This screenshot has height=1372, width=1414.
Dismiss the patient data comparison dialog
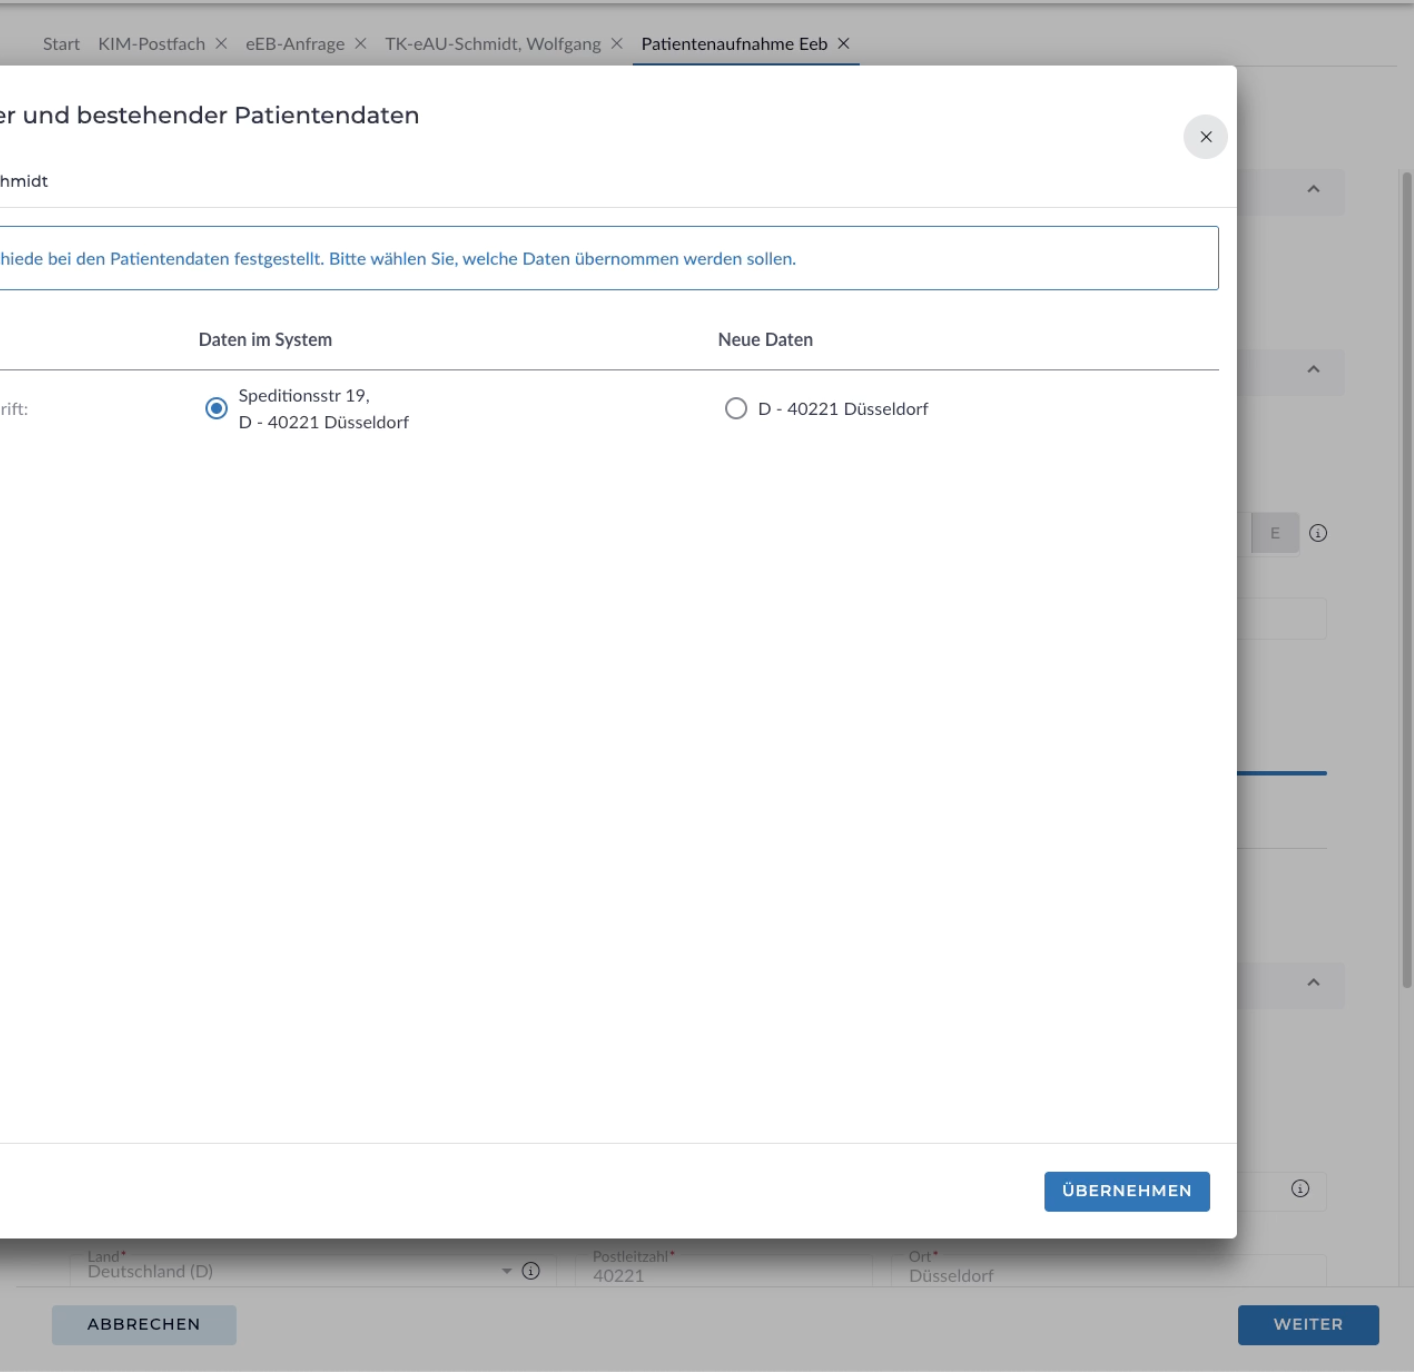tap(1205, 137)
